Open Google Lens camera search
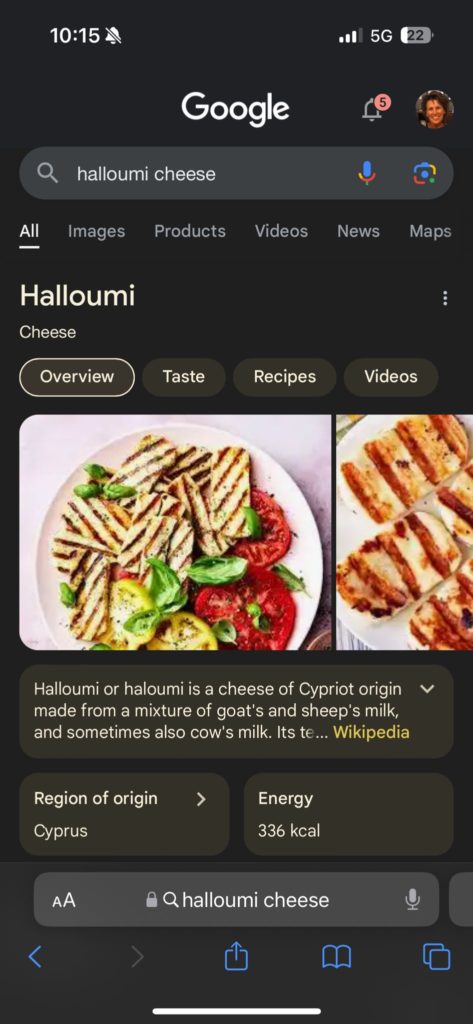This screenshot has width=473, height=1024. point(425,173)
